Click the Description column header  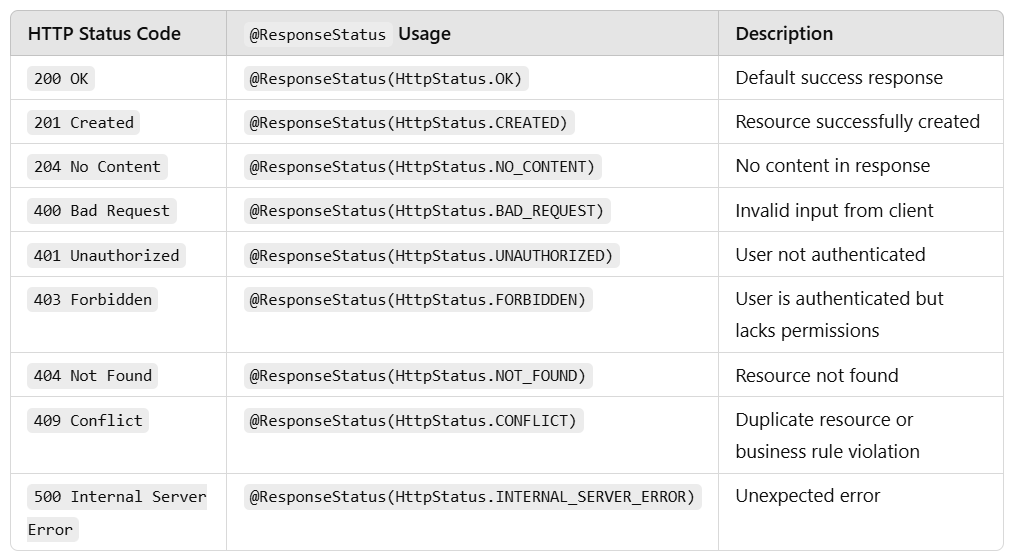[x=784, y=34]
